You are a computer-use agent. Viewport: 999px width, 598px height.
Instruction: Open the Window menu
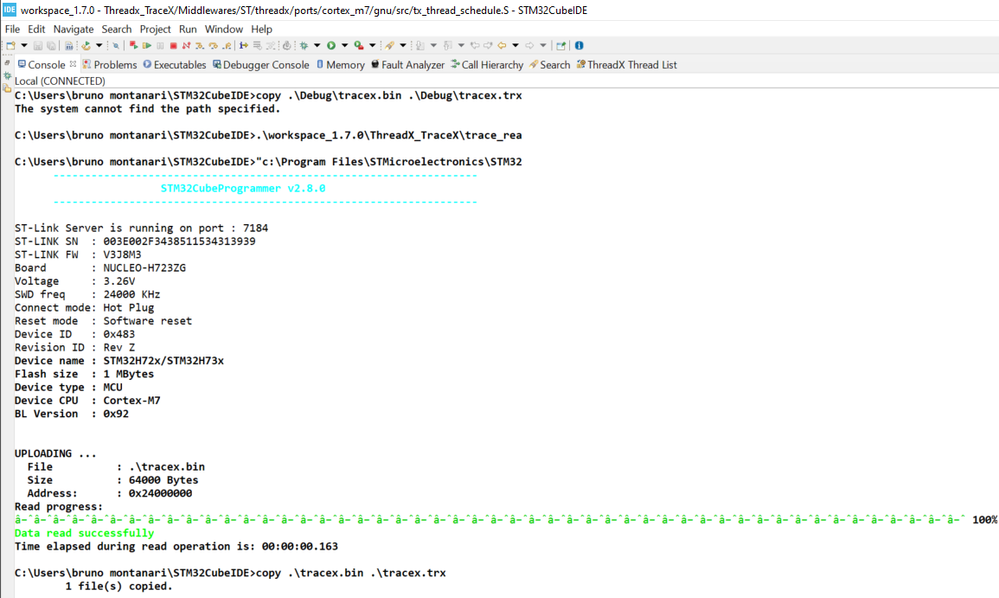coord(224,29)
